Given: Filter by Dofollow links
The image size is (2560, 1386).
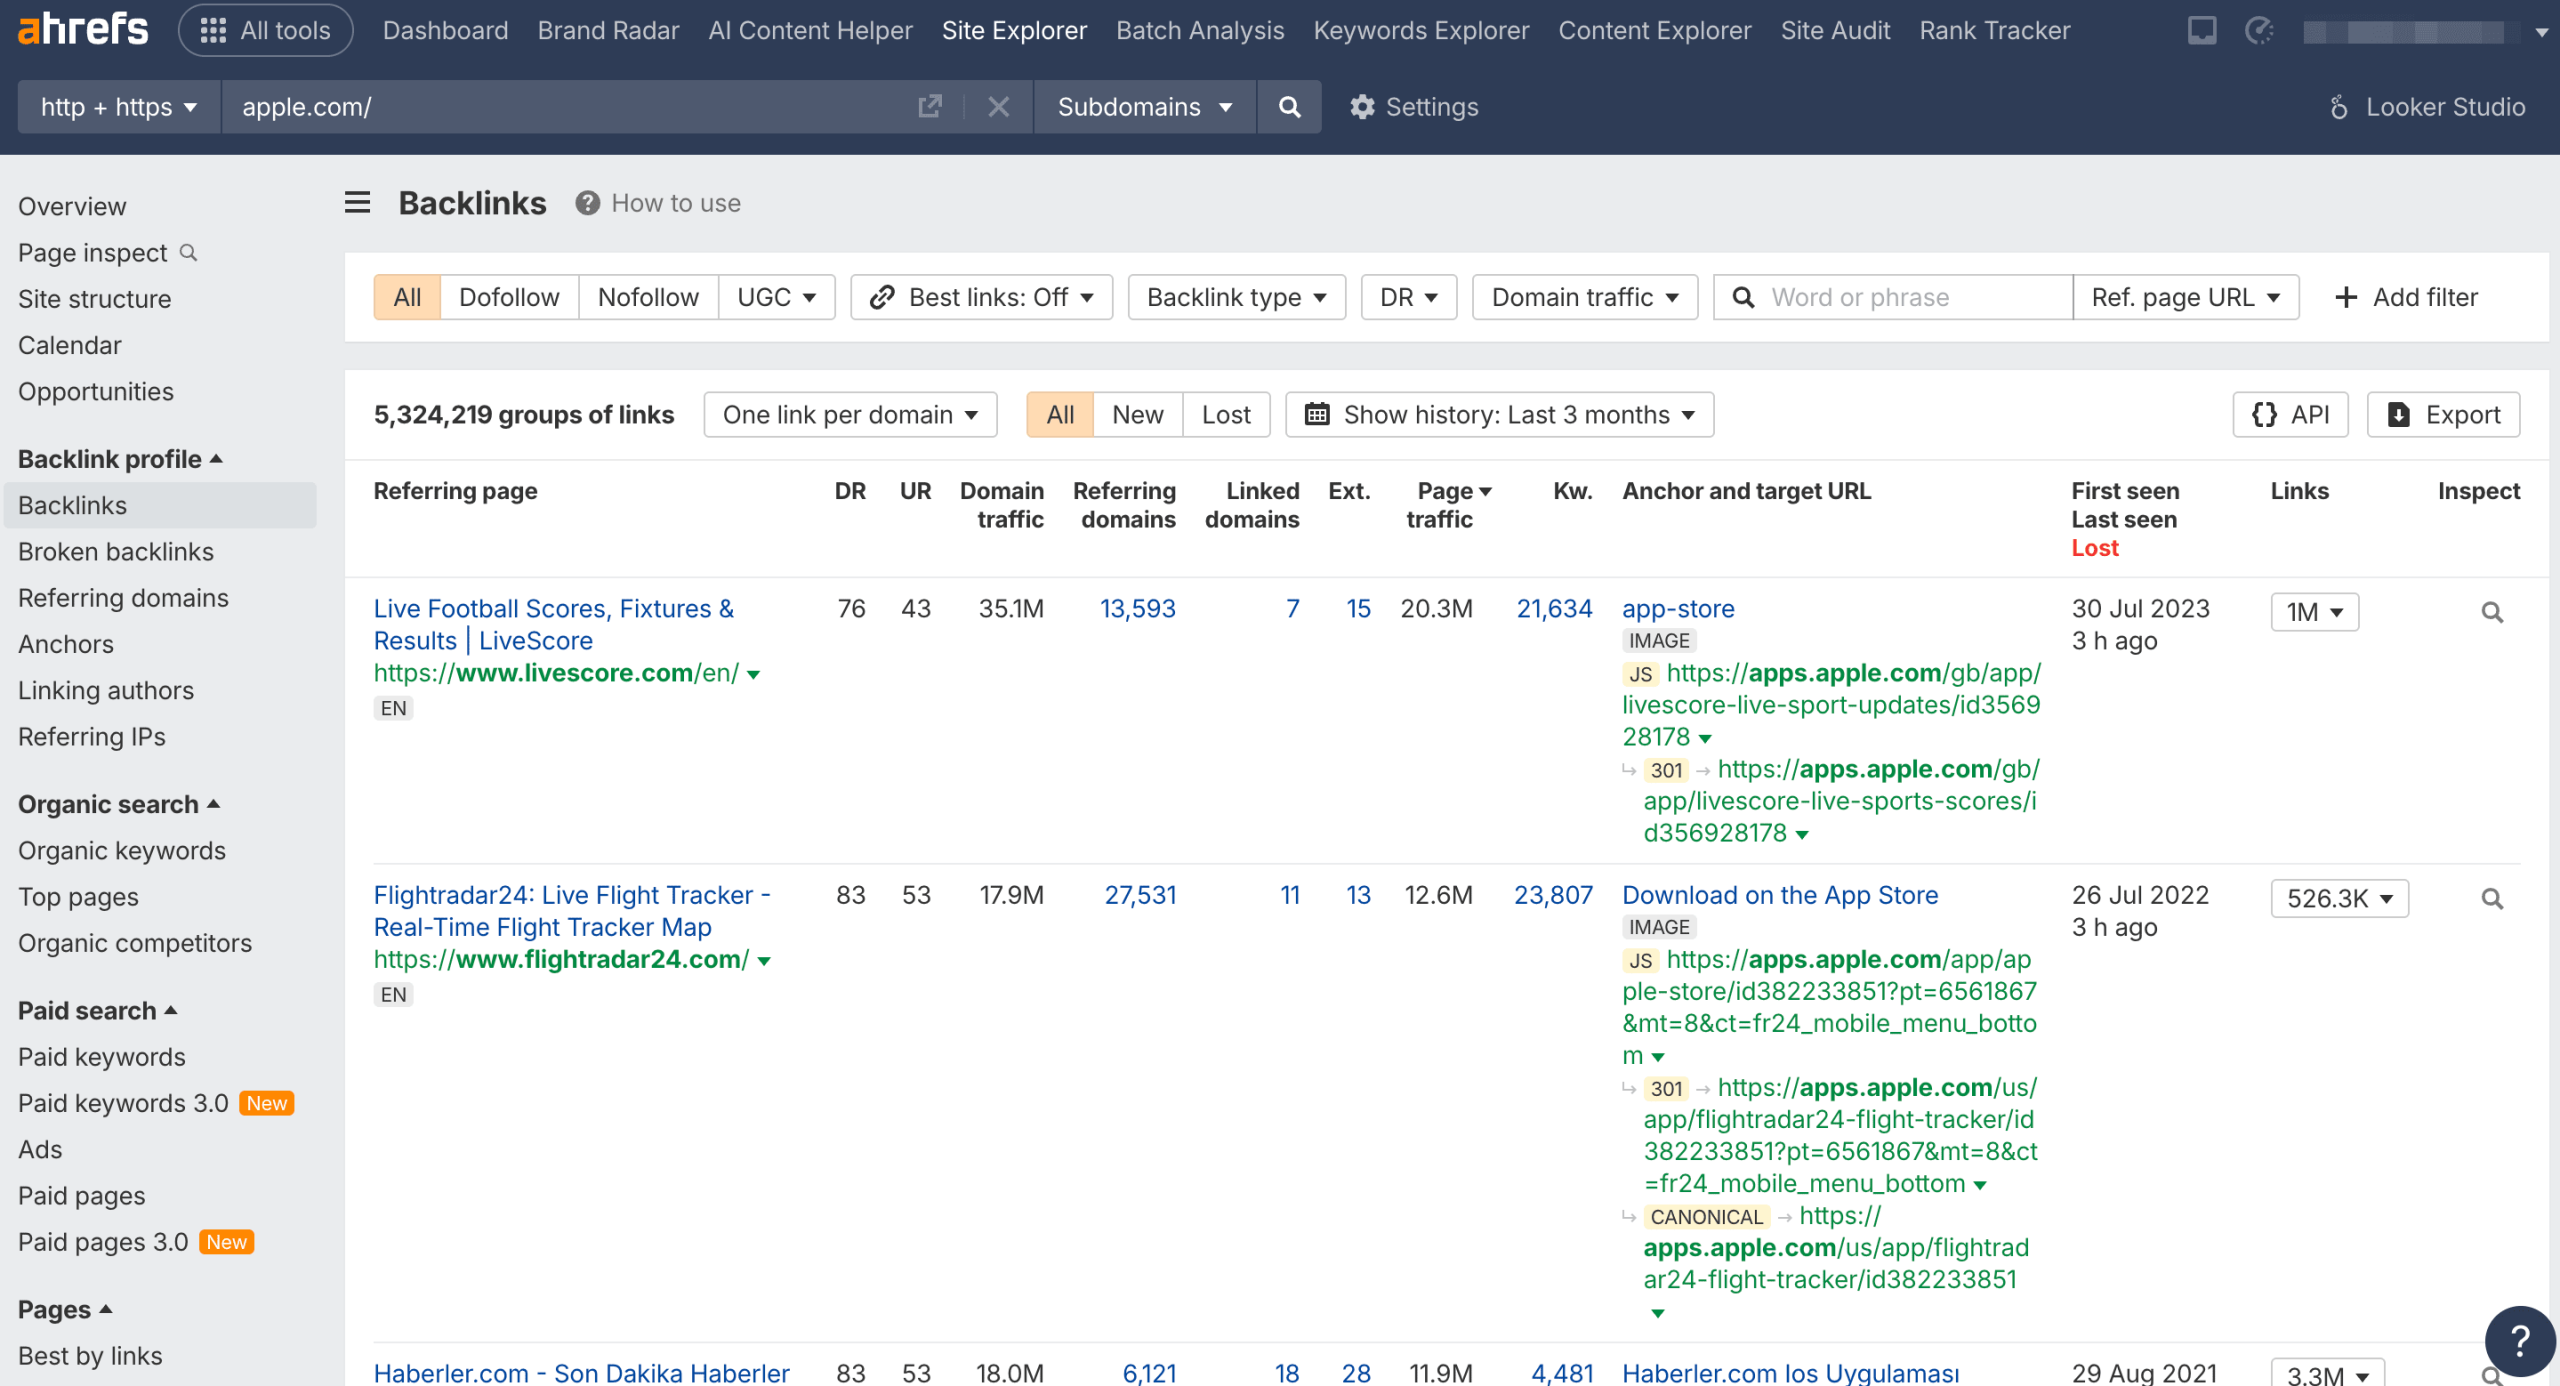Looking at the screenshot, I should coord(509,297).
